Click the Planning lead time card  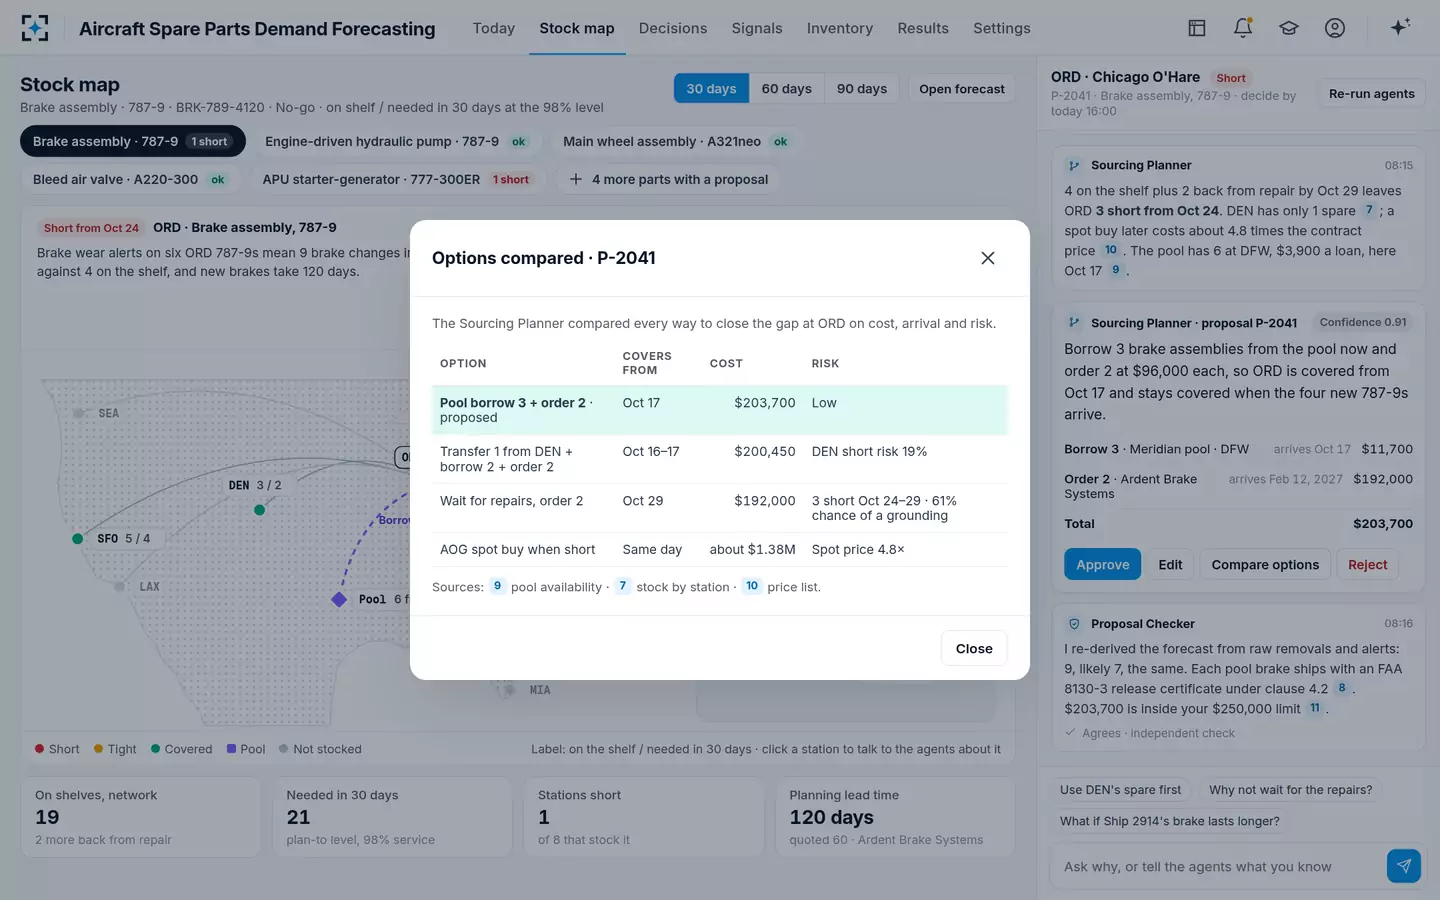(895, 817)
